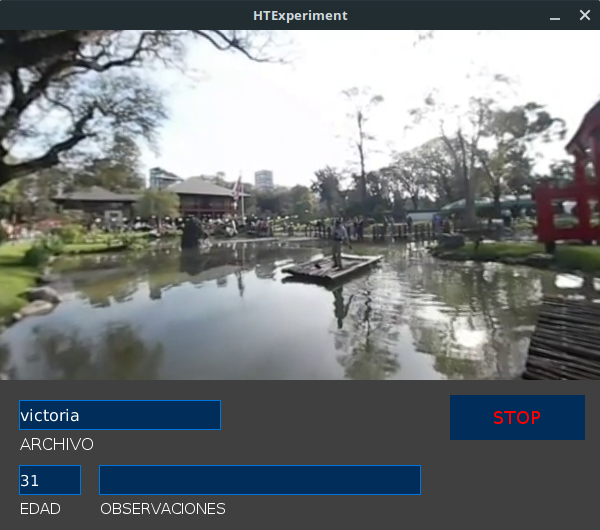Click the EDAD label
Viewport: 600px width, 530px height.
coord(40,508)
